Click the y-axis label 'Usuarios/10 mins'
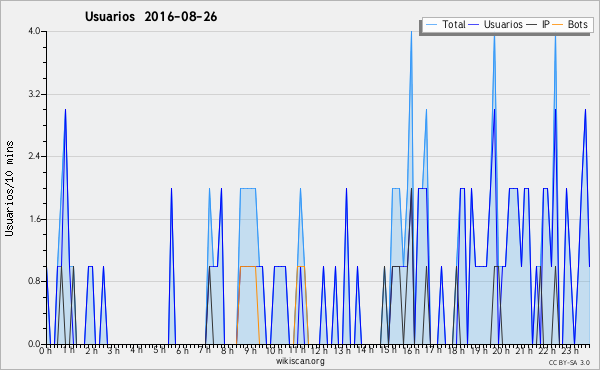This screenshot has height=370, width=600. (x=9, y=189)
